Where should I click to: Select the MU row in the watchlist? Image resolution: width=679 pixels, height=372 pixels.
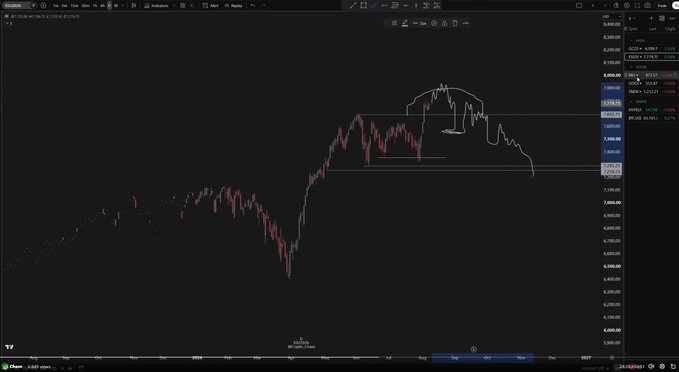coord(652,75)
